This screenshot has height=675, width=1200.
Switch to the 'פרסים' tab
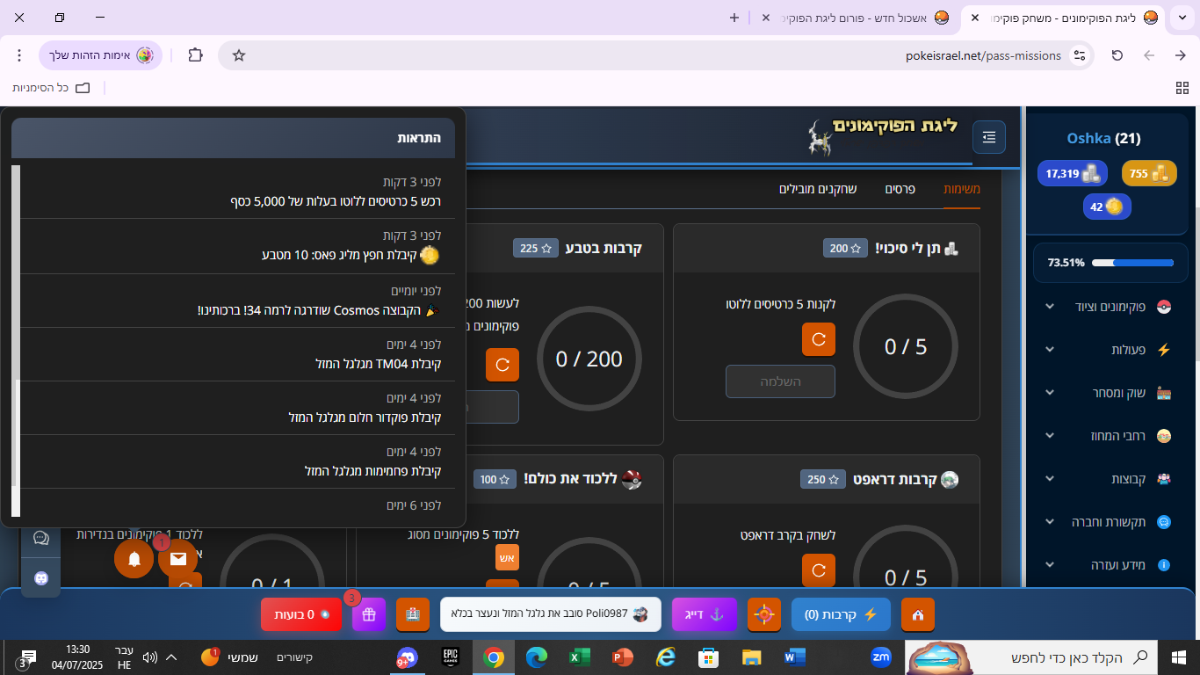point(900,189)
